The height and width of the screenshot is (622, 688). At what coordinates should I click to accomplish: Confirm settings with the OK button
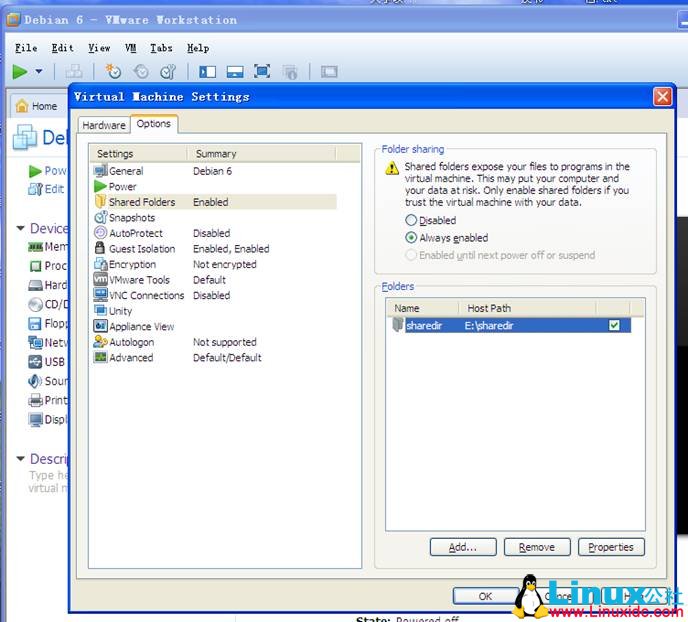click(485, 596)
